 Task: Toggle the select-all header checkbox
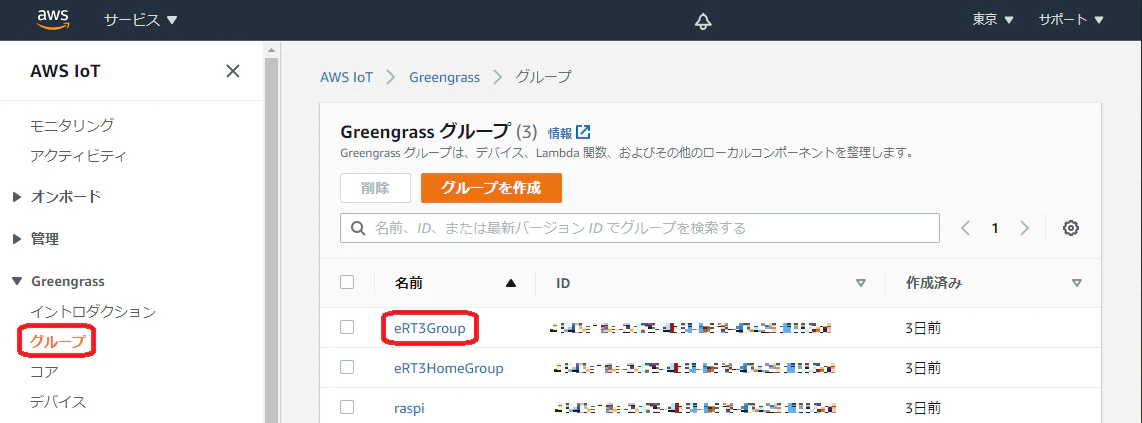point(347,282)
